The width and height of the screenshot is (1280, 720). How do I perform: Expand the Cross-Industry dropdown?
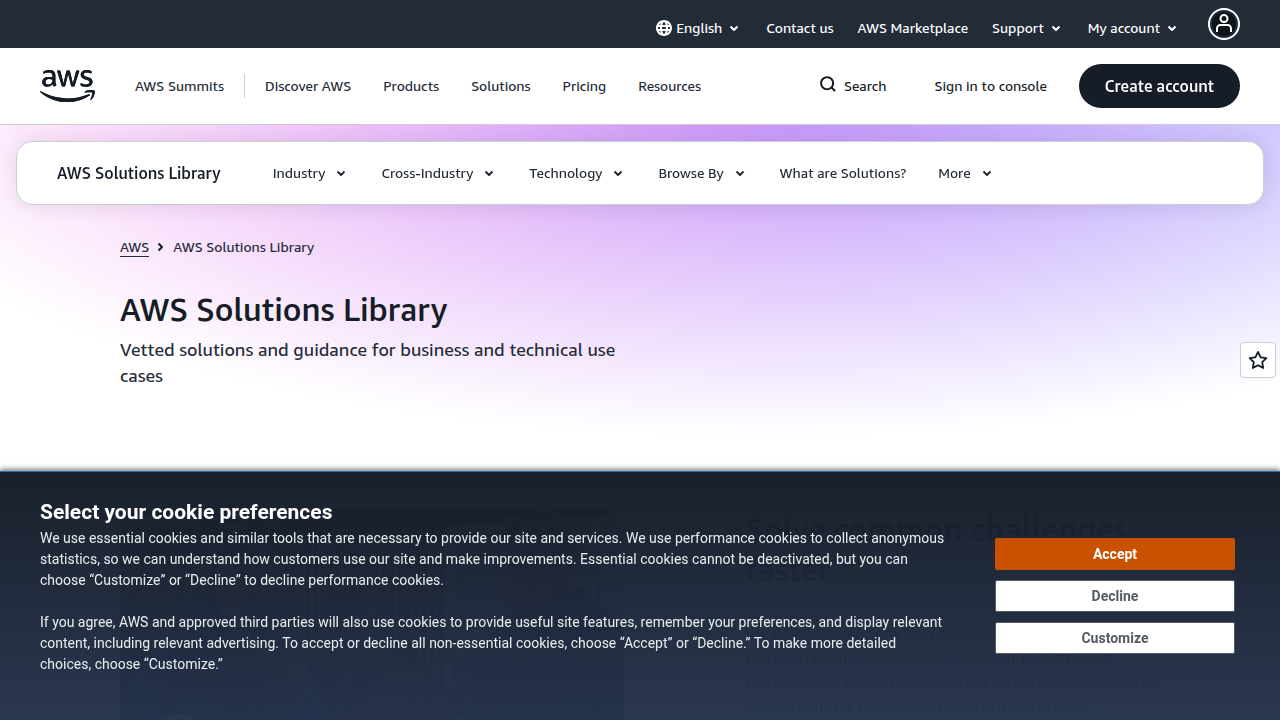[x=438, y=173]
